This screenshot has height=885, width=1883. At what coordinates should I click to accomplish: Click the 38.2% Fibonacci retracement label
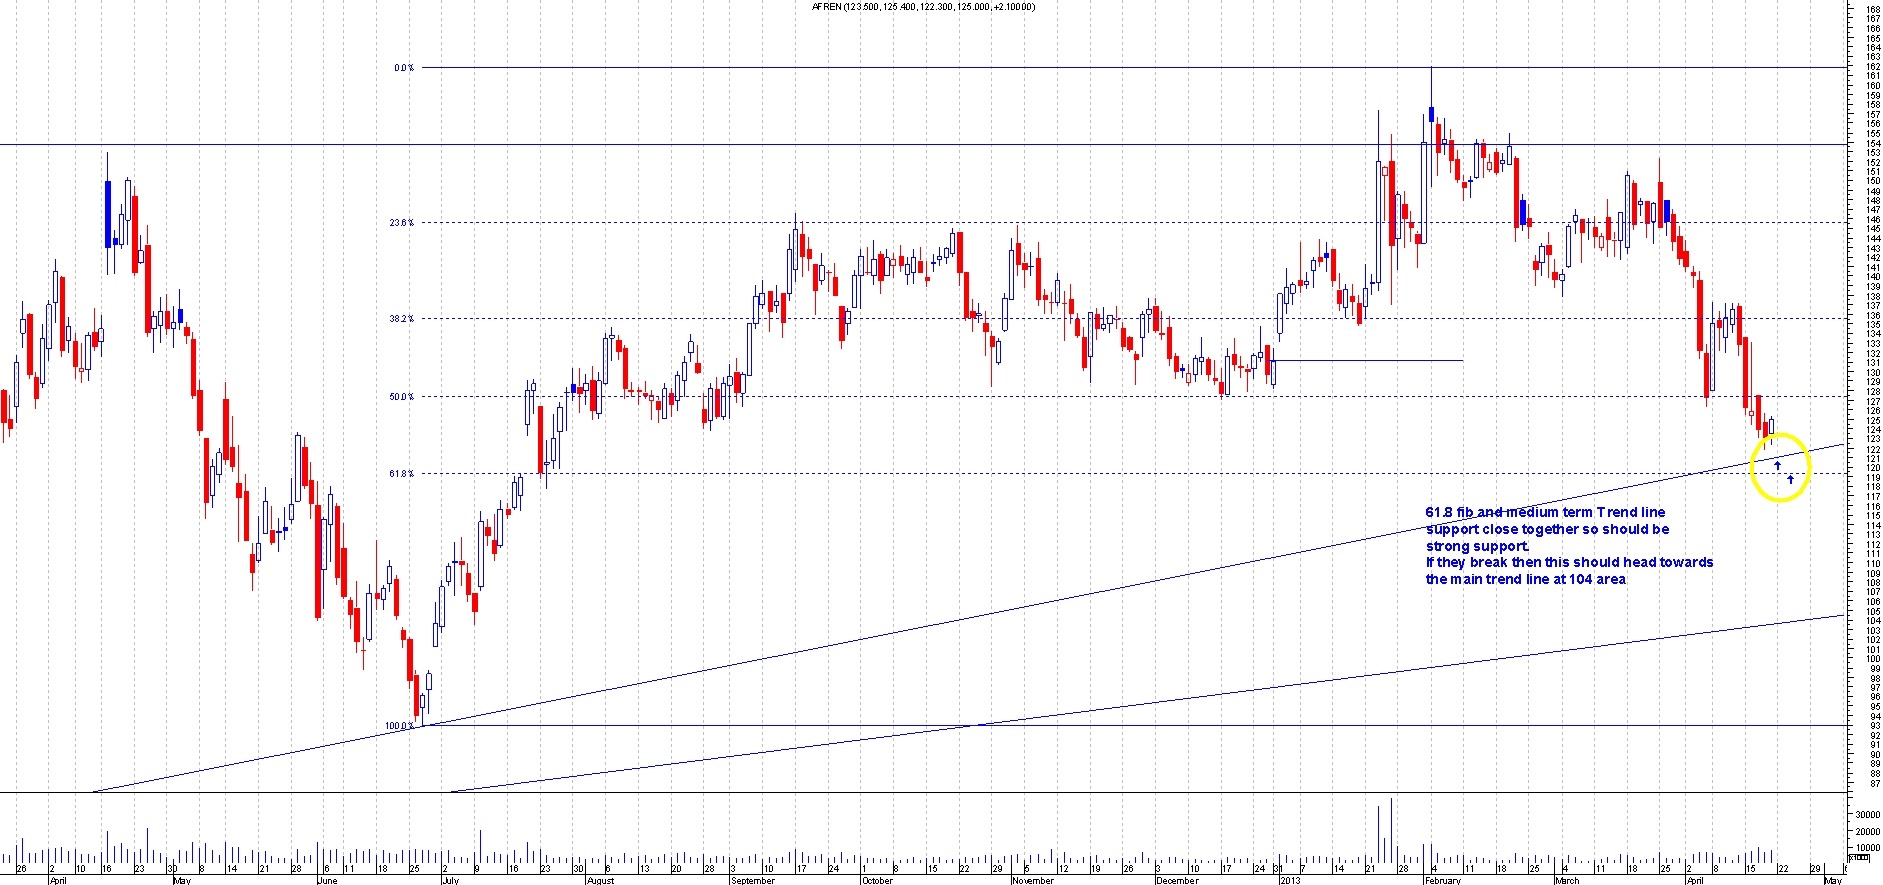click(402, 319)
